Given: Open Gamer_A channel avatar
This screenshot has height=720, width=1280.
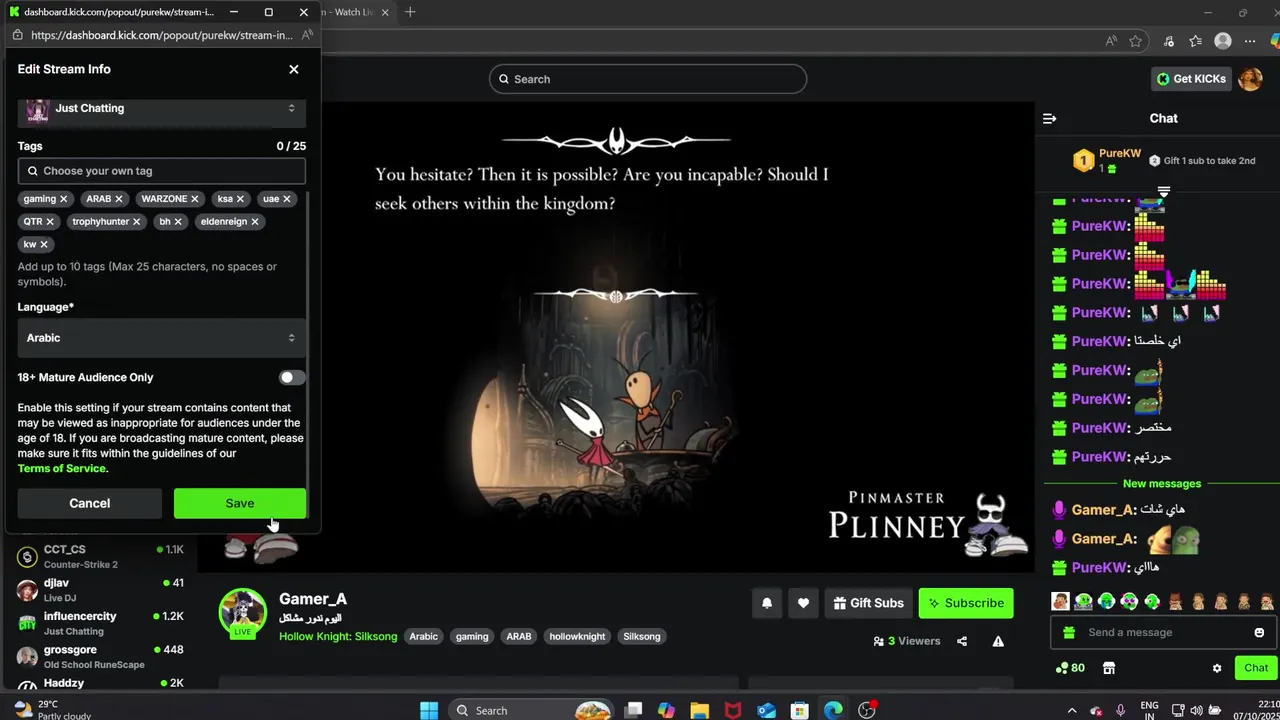Looking at the screenshot, I should (243, 613).
